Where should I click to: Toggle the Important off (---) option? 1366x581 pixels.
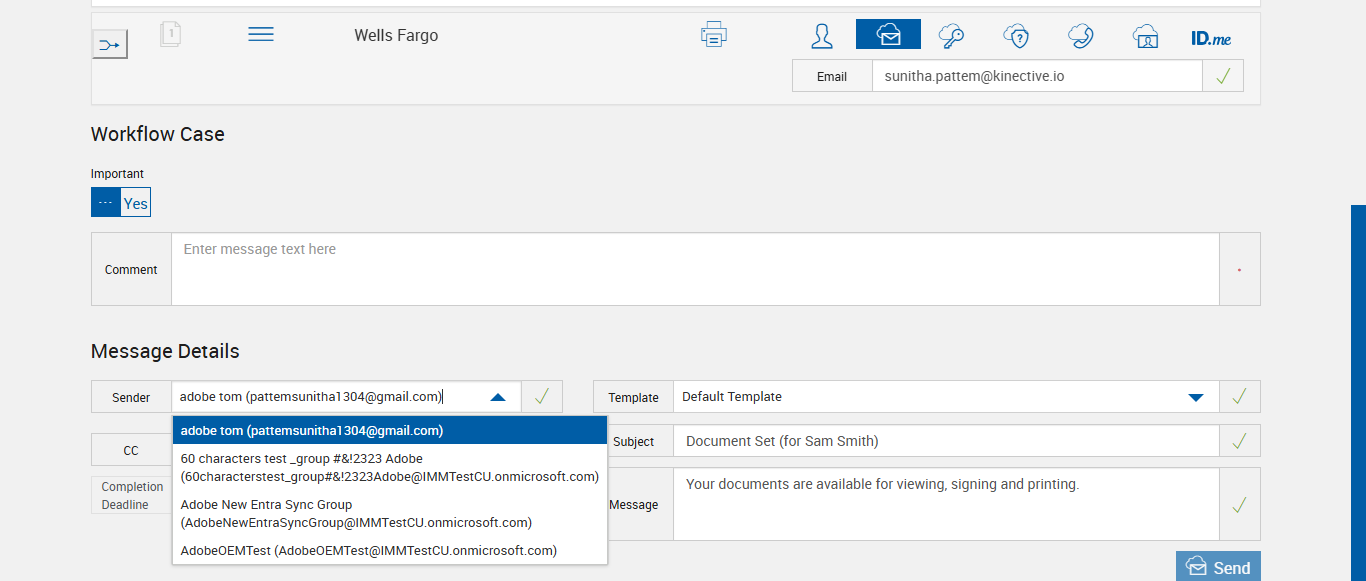106,203
